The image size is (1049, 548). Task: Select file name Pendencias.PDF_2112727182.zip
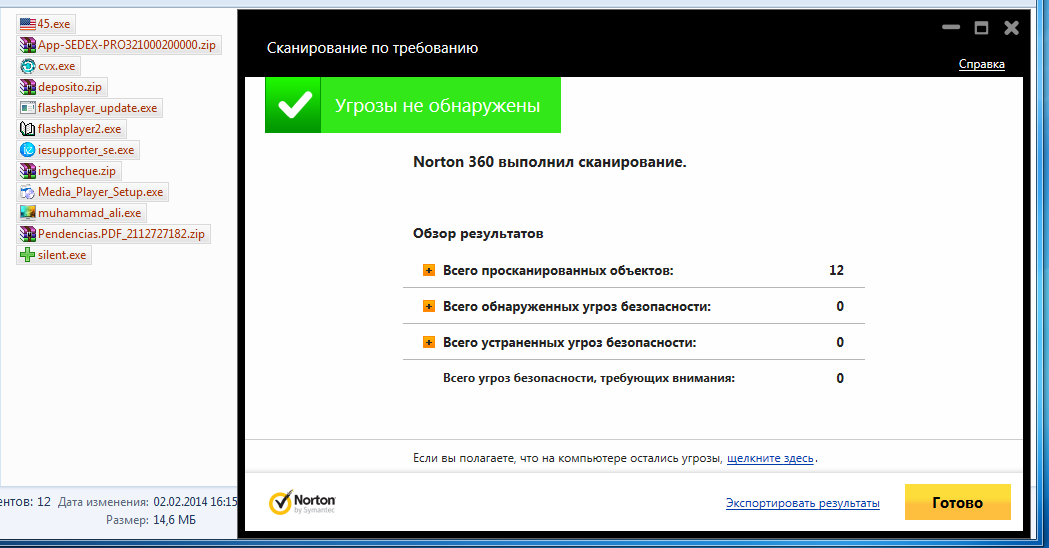click(x=121, y=234)
